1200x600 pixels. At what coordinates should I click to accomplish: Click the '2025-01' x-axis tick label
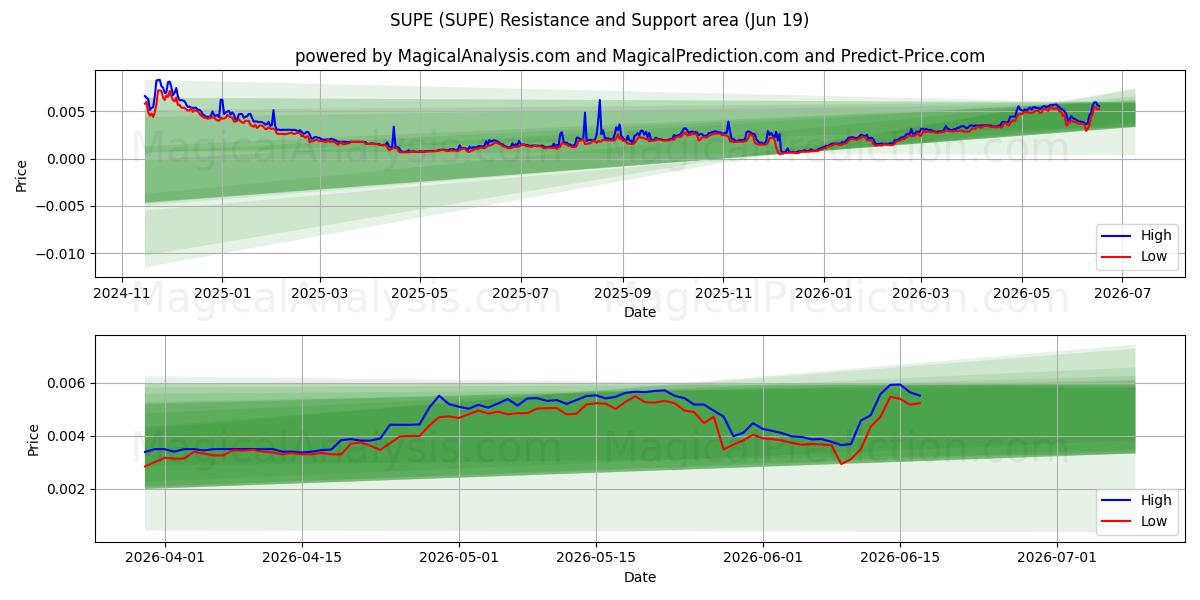click(x=221, y=294)
